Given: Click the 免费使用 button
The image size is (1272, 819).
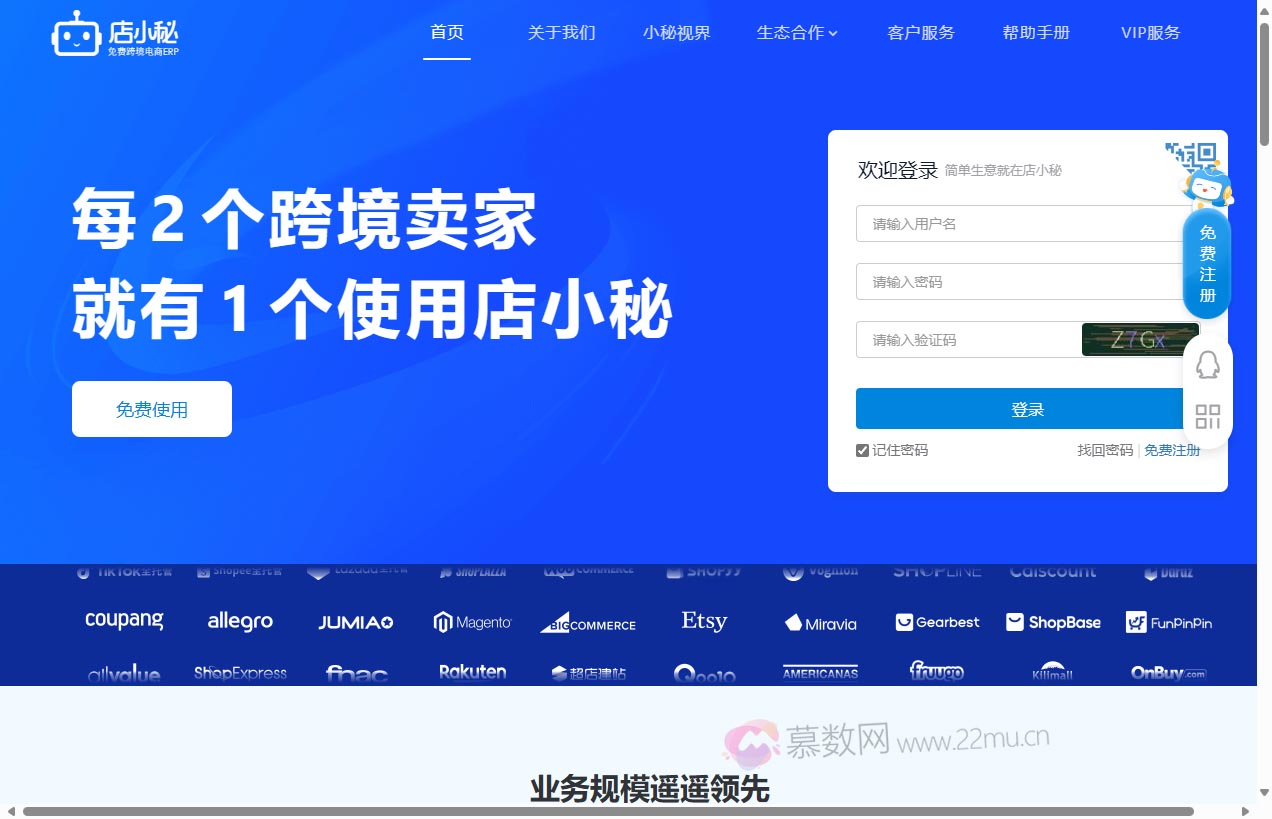Looking at the screenshot, I should [151, 409].
